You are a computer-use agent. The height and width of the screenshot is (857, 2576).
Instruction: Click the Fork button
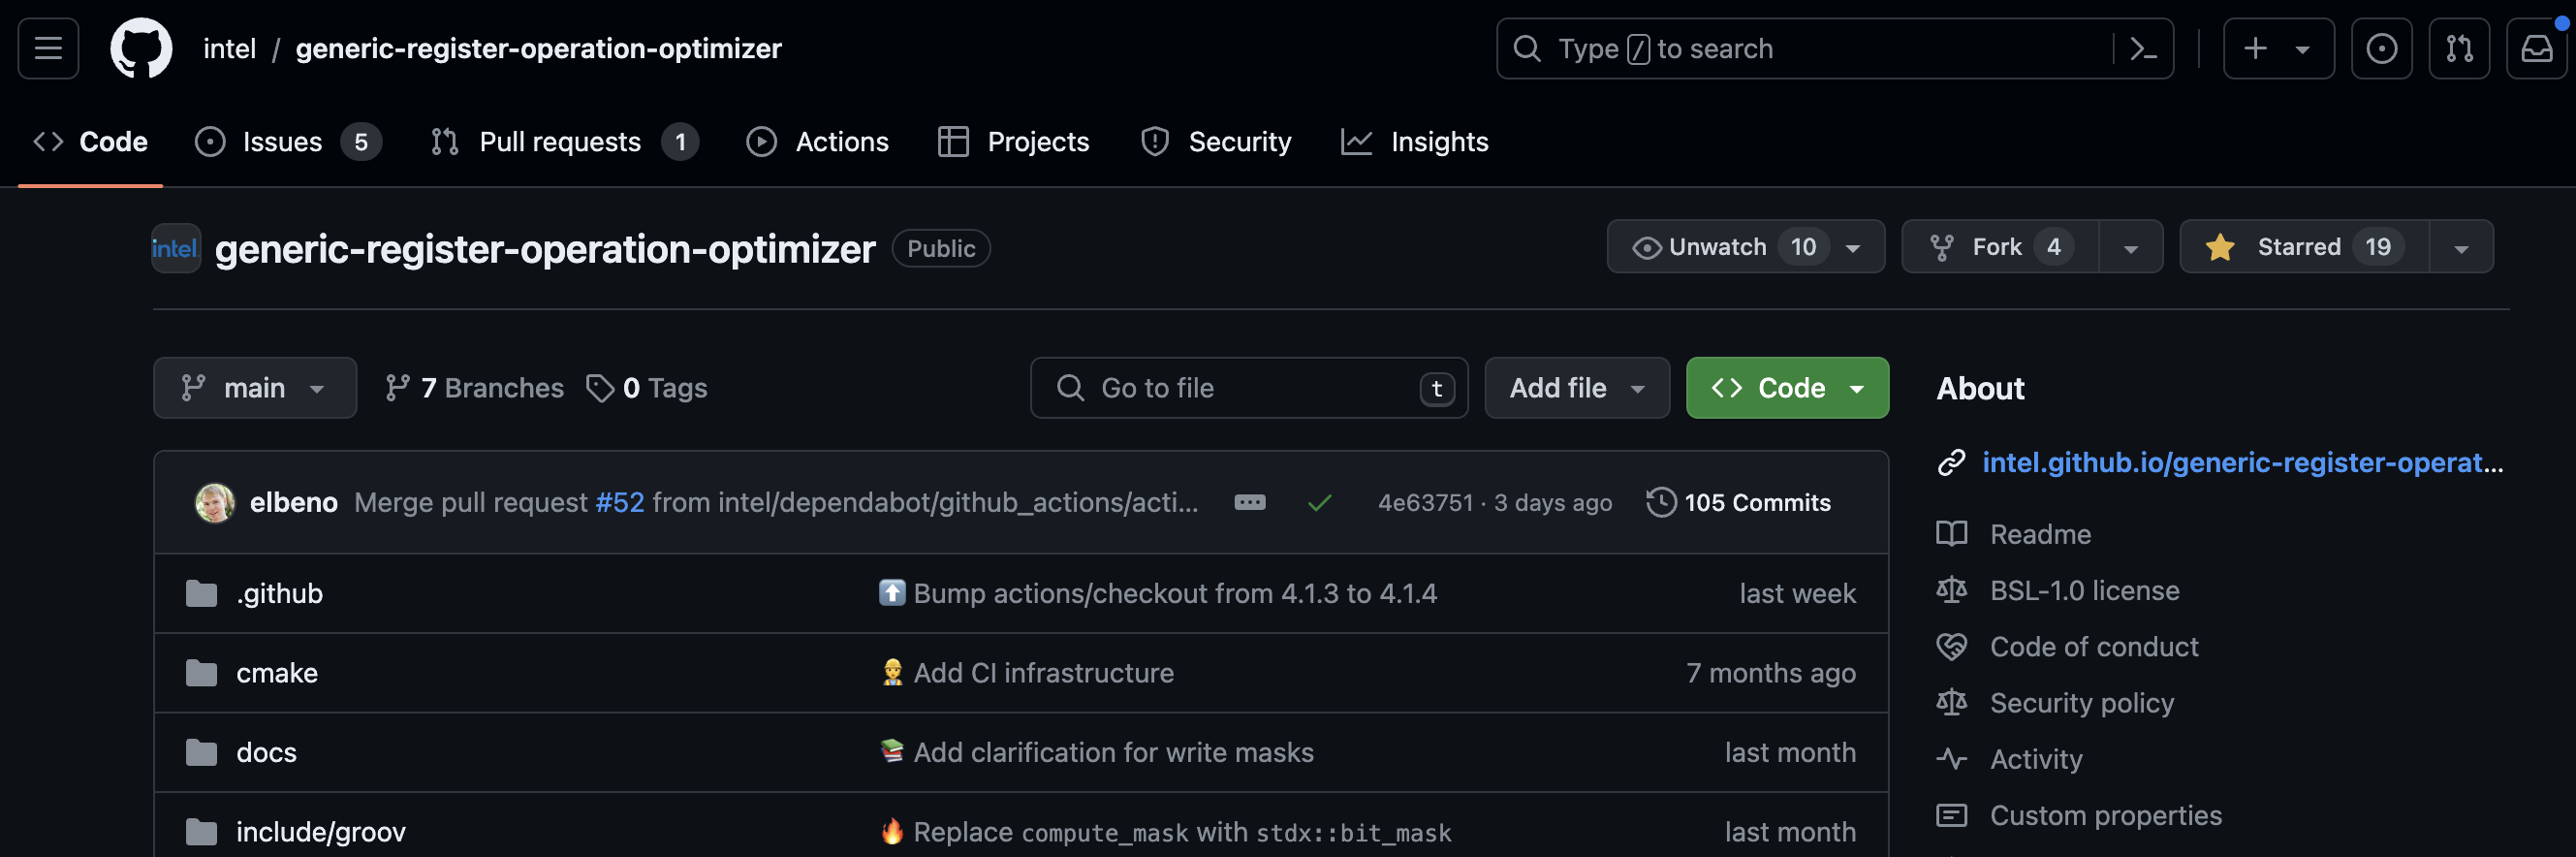[x=1999, y=247]
